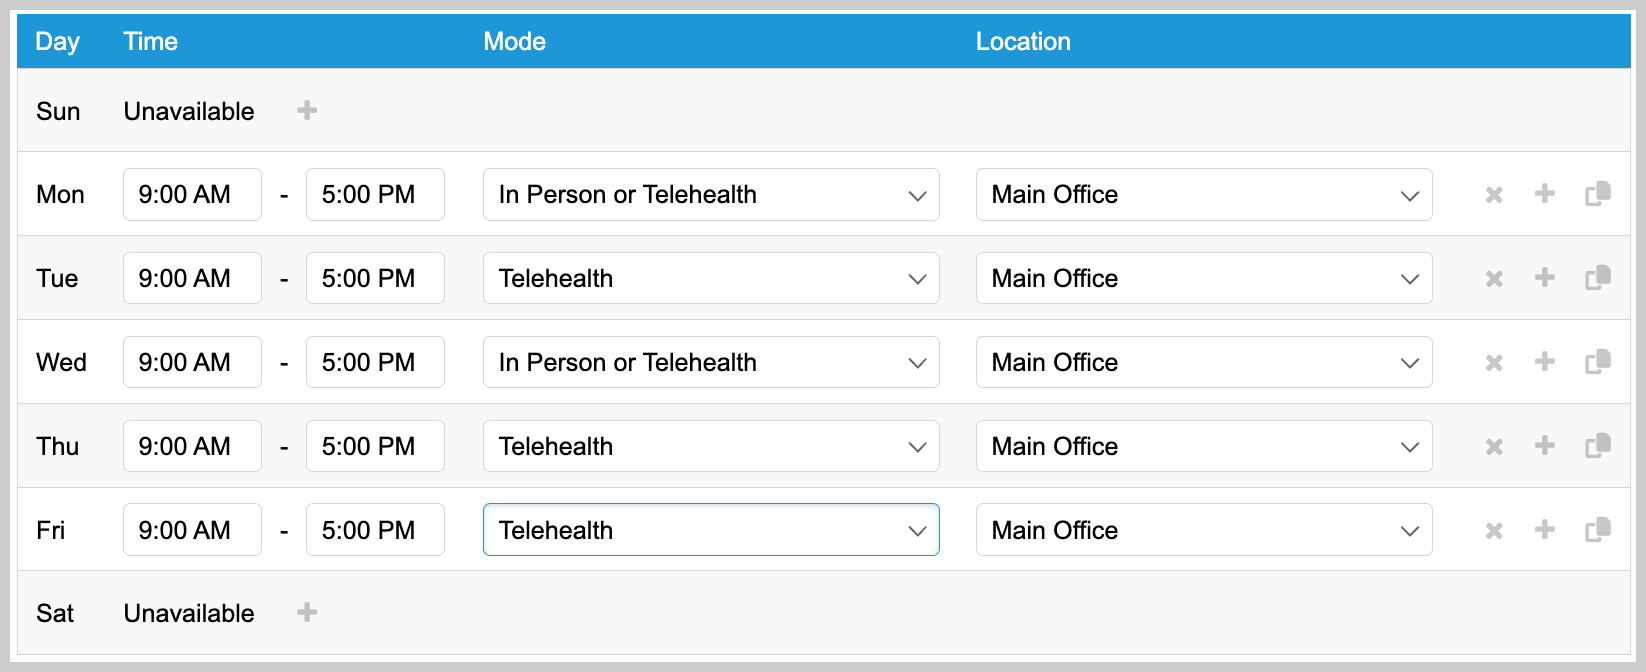Viewport: 1646px width, 672px height.
Task: Add availability for Saturday with plus icon
Action: (307, 613)
